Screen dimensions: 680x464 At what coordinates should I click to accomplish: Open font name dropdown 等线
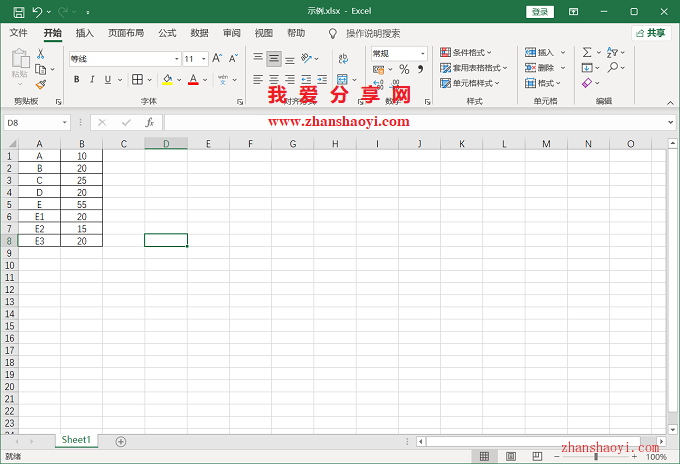[177, 59]
